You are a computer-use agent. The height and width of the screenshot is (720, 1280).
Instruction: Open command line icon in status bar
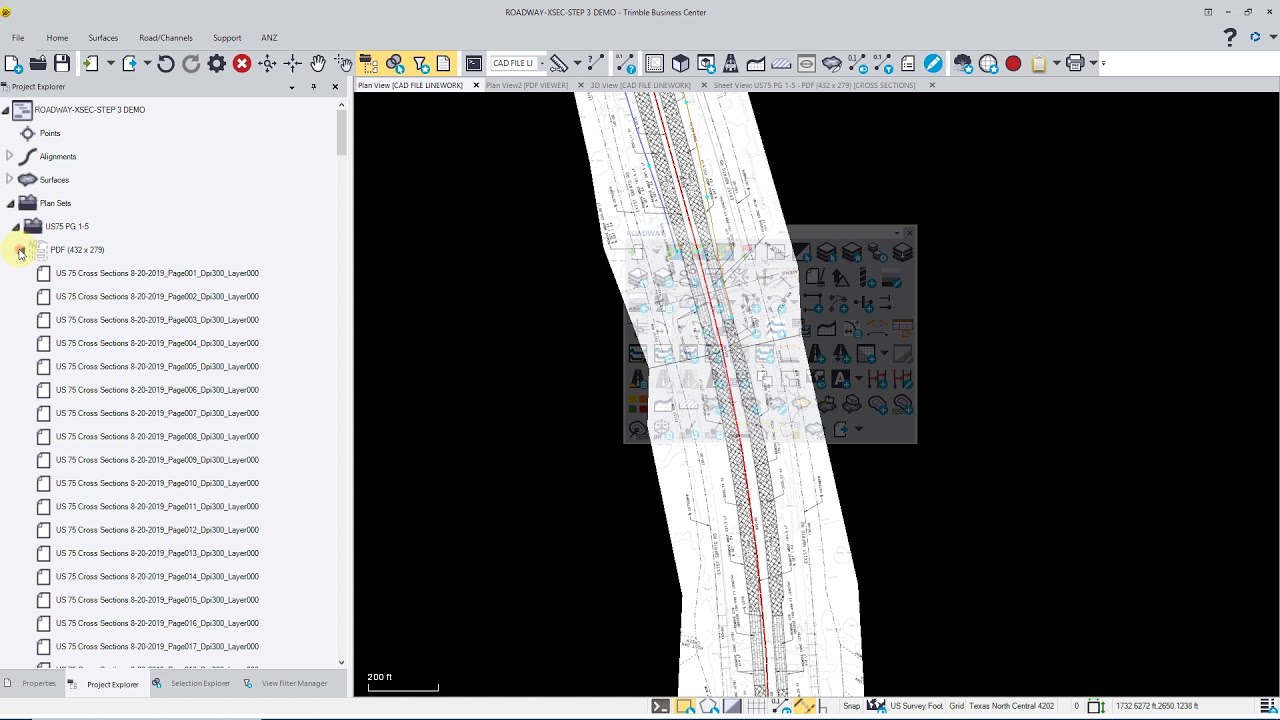(x=661, y=706)
